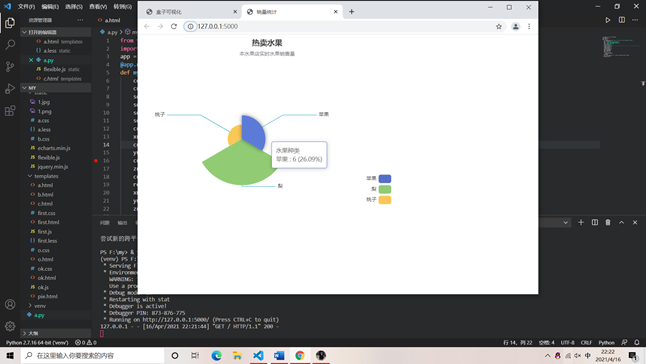Image resolution: width=646 pixels, height=364 pixels.
Task: Click errors and warnings count in status bar
Action: tap(86, 342)
